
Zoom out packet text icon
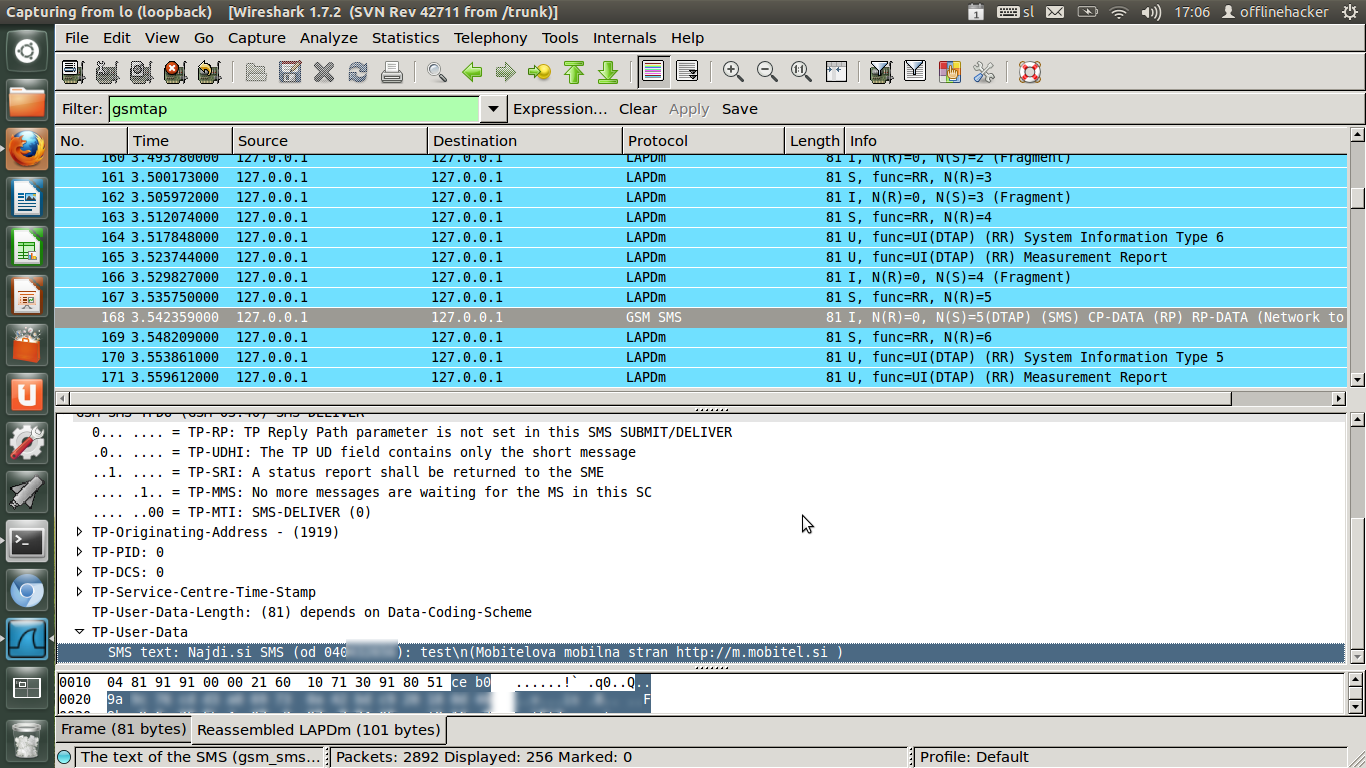click(x=767, y=72)
